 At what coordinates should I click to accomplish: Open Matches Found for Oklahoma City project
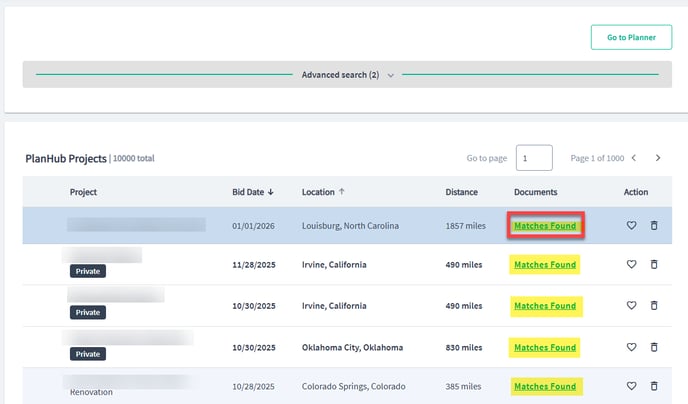[x=545, y=347]
